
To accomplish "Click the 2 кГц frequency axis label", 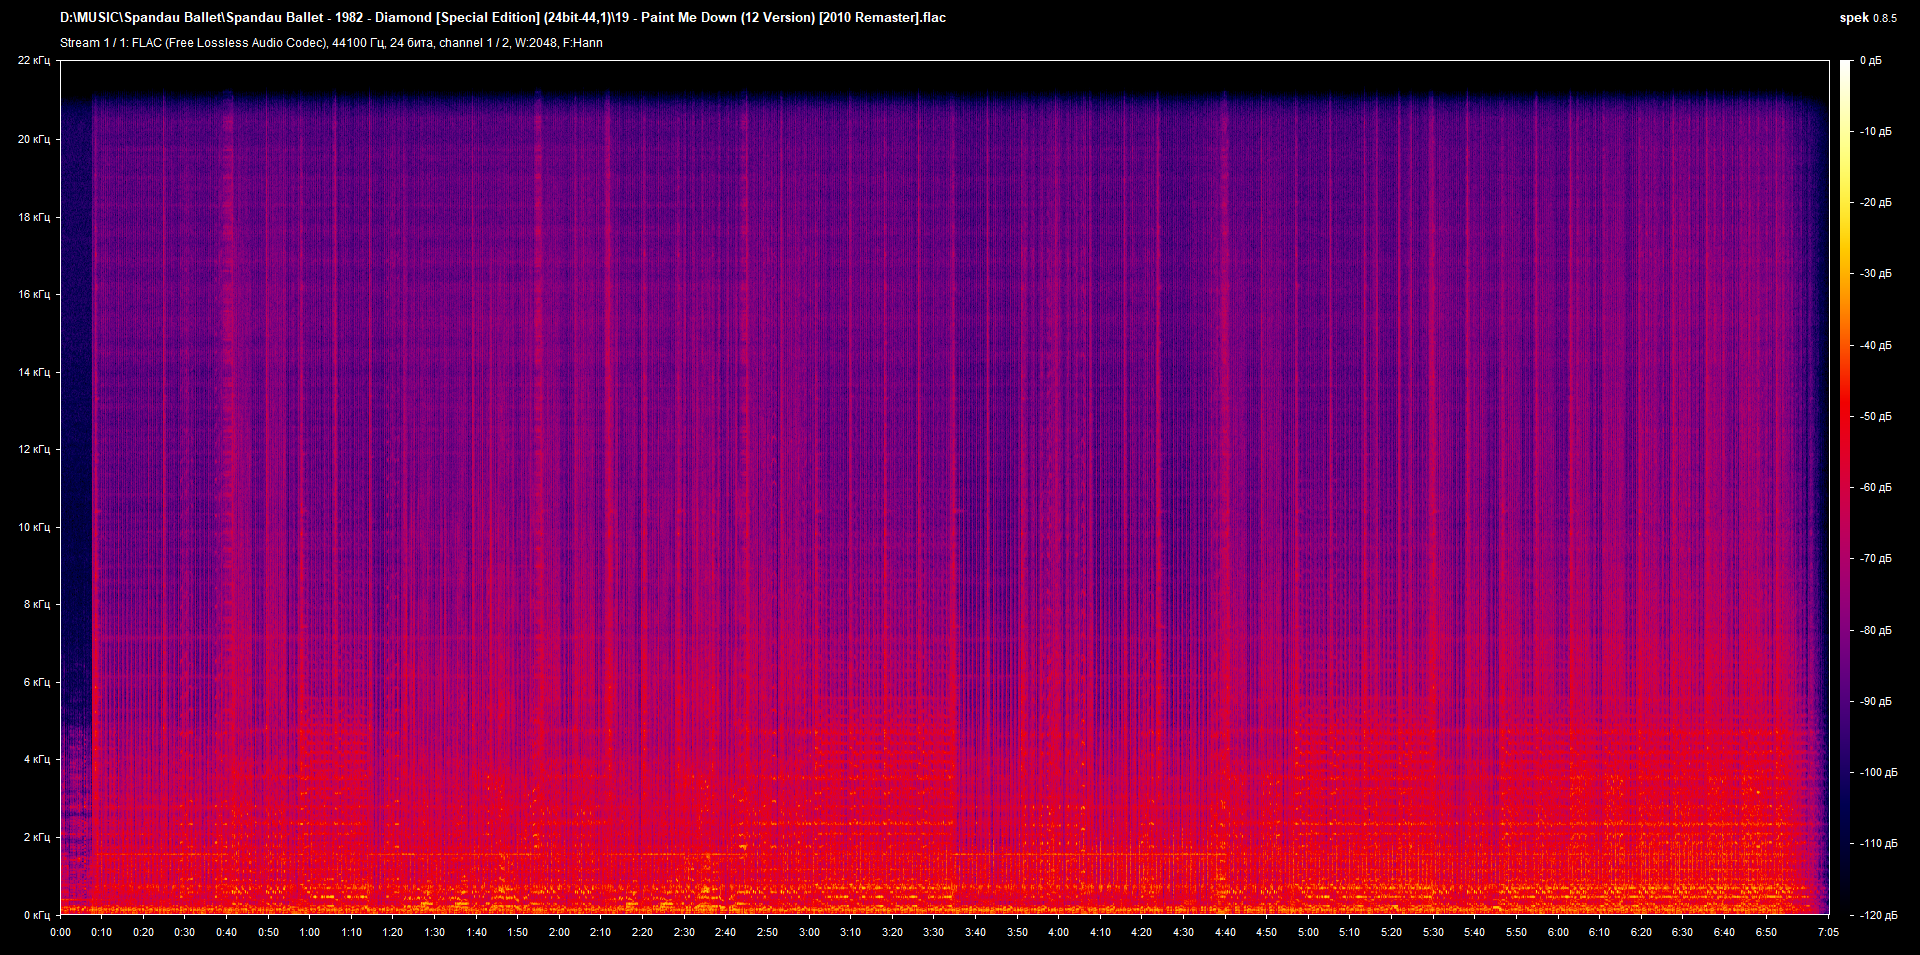I will [36, 837].
